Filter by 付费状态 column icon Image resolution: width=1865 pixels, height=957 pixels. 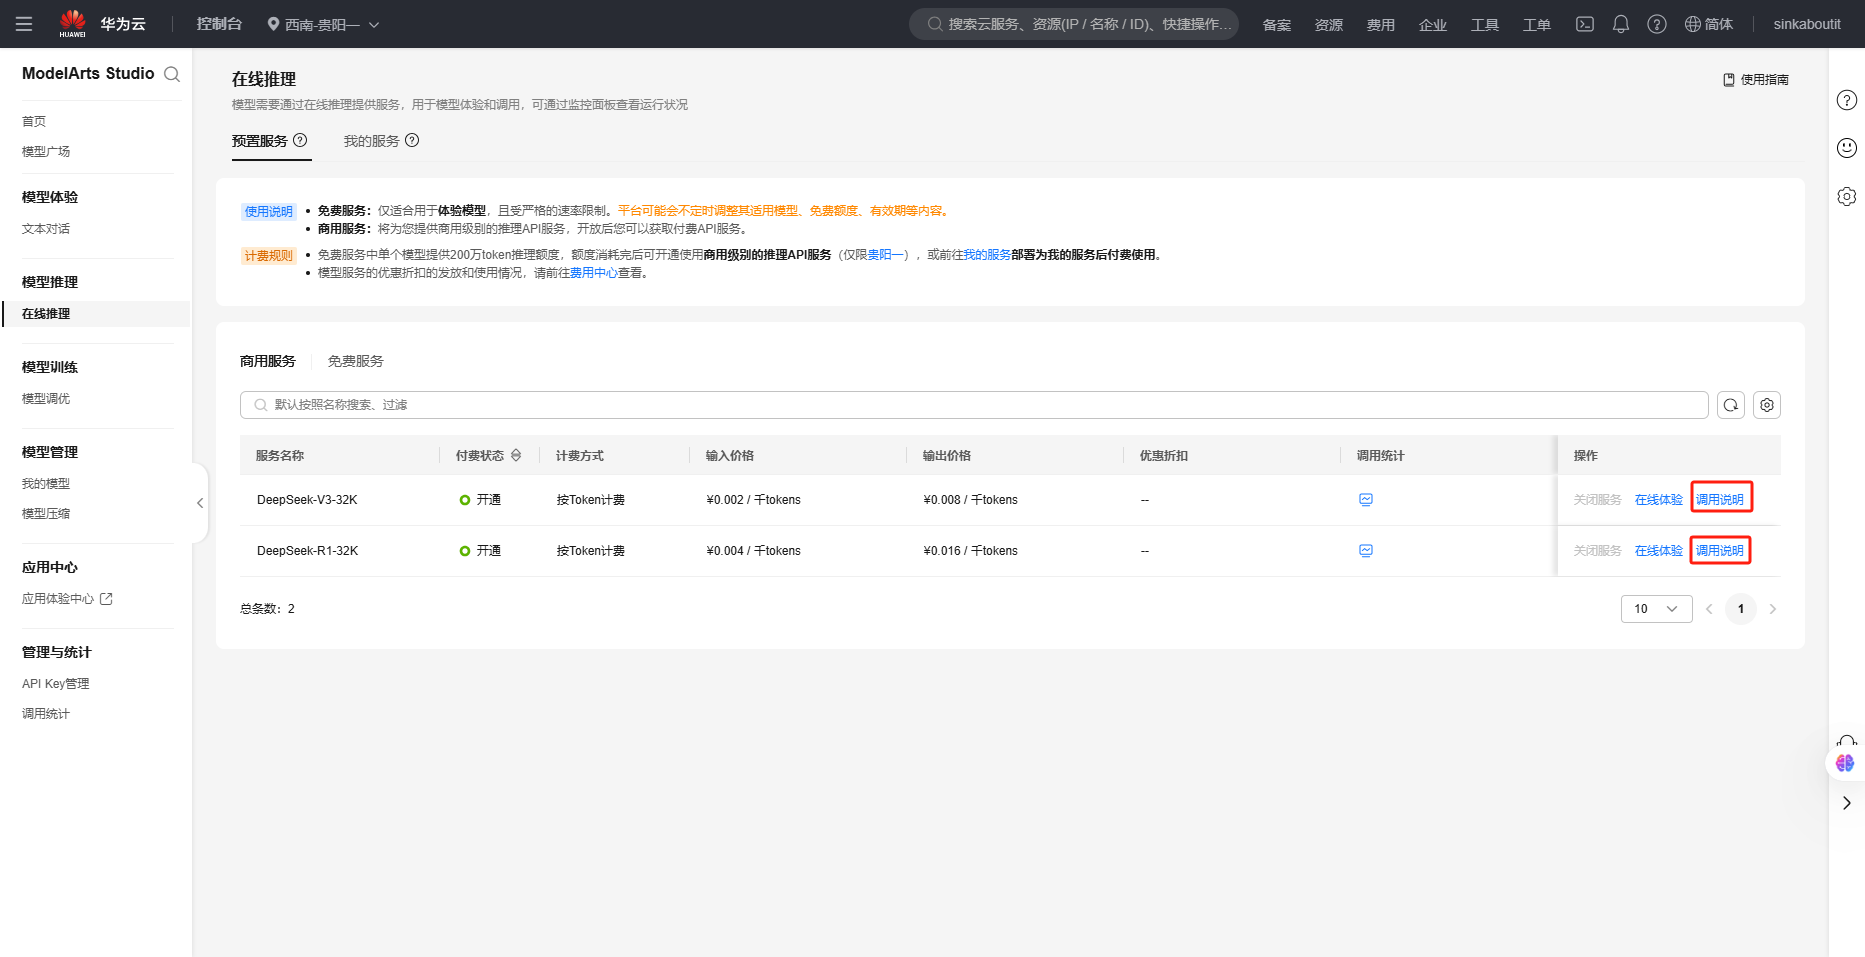pyautogui.click(x=516, y=455)
